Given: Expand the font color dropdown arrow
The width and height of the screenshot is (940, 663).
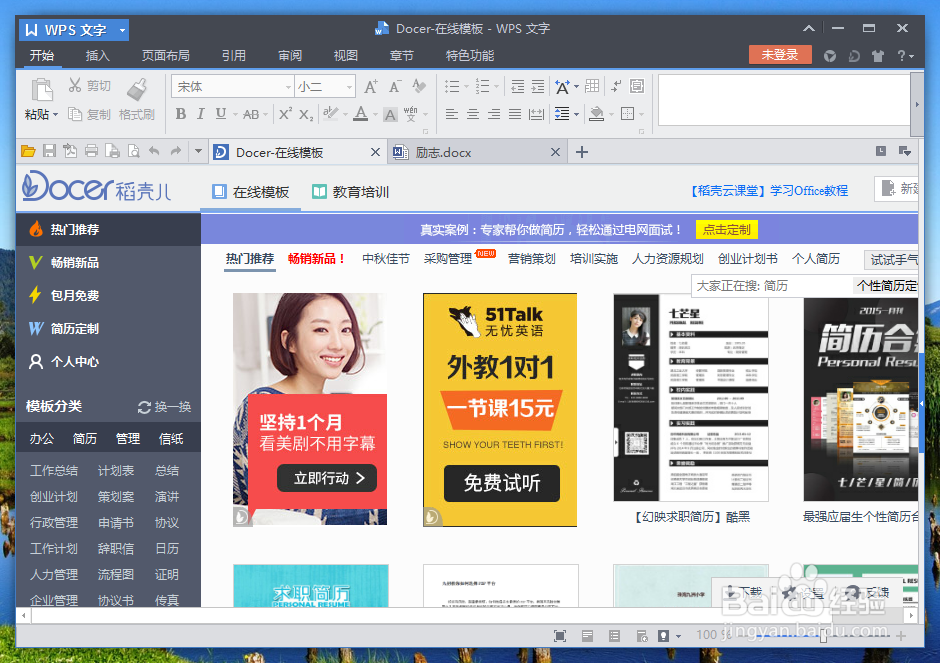Looking at the screenshot, I should [x=375, y=114].
